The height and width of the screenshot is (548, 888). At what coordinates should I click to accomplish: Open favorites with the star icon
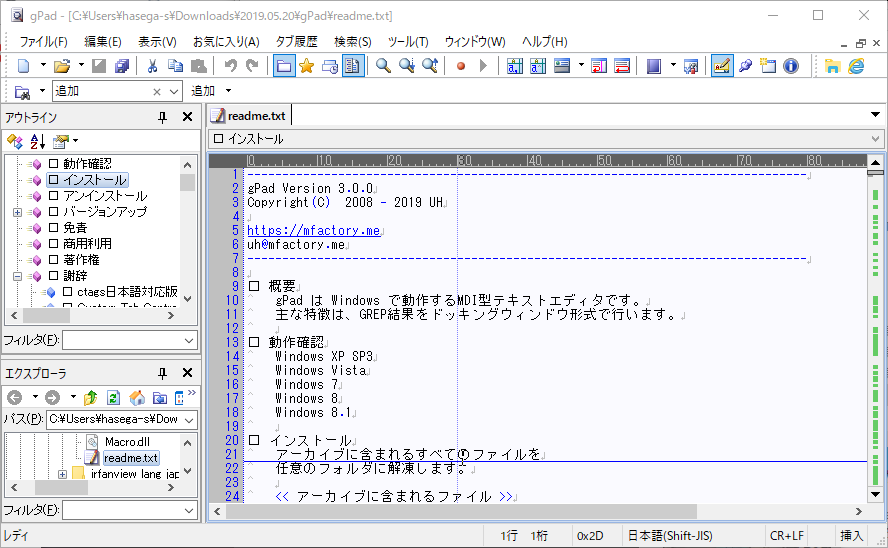tap(306, 66)
